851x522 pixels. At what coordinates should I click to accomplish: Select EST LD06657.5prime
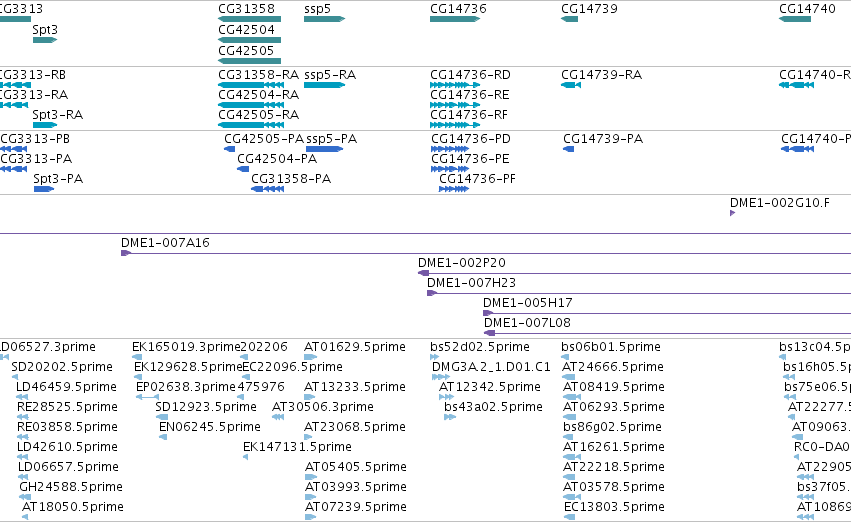pos(23,478)
